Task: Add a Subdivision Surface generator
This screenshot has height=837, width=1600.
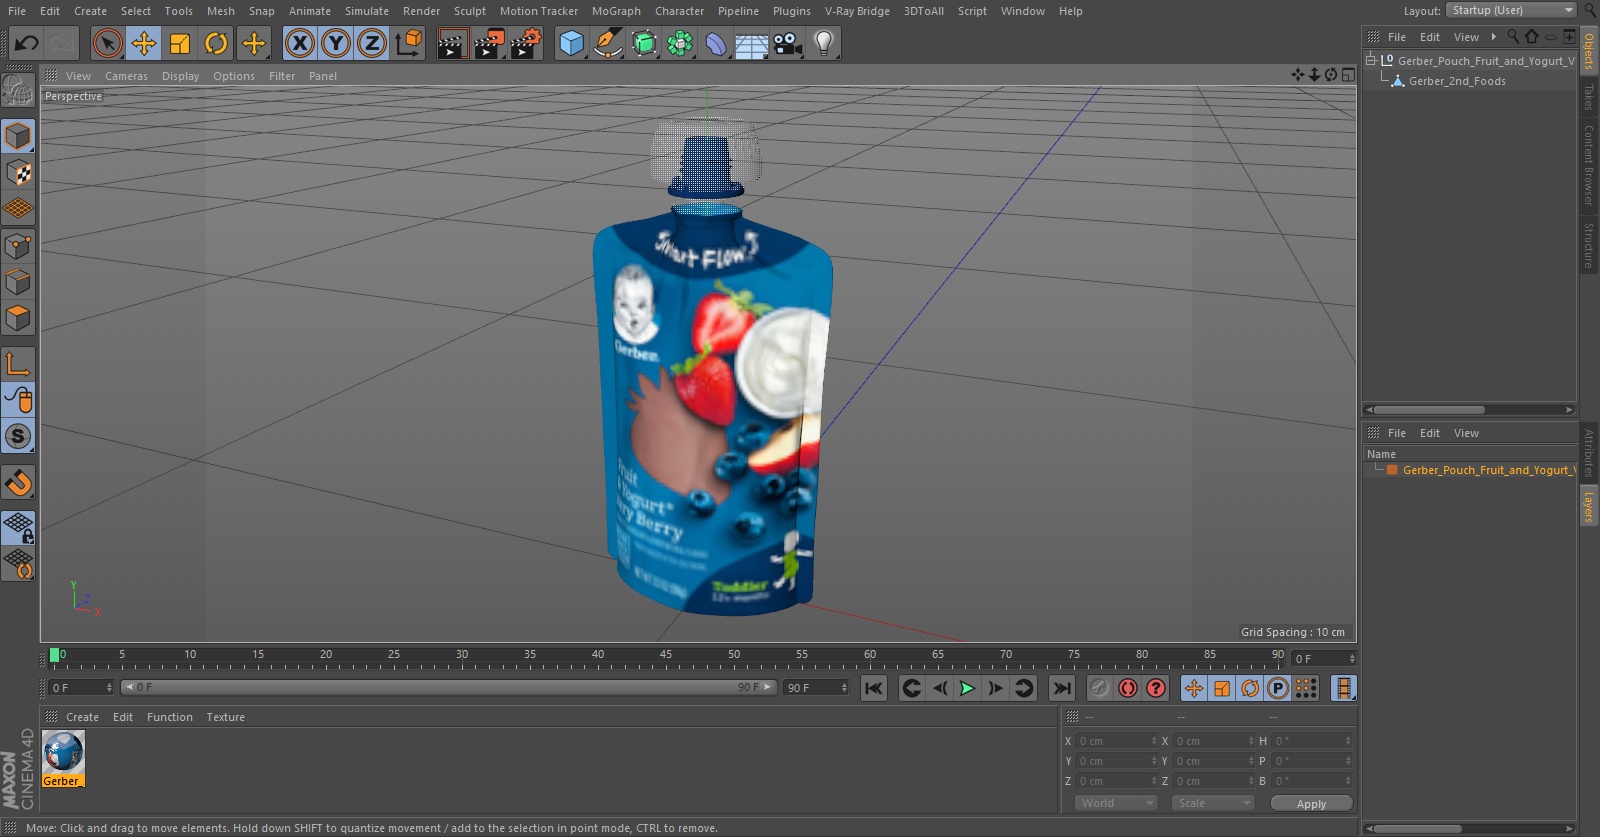Action: [644, 43]
